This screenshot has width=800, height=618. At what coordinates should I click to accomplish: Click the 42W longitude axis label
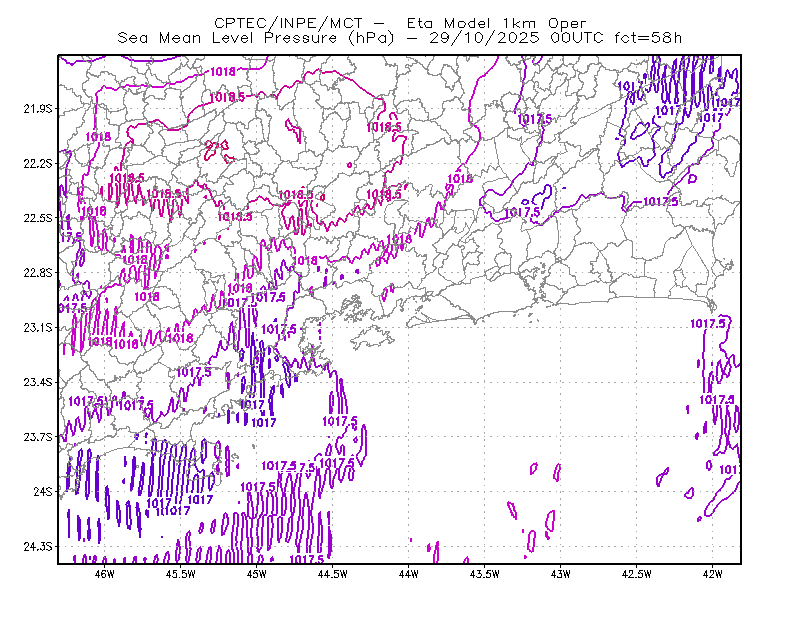712,574
